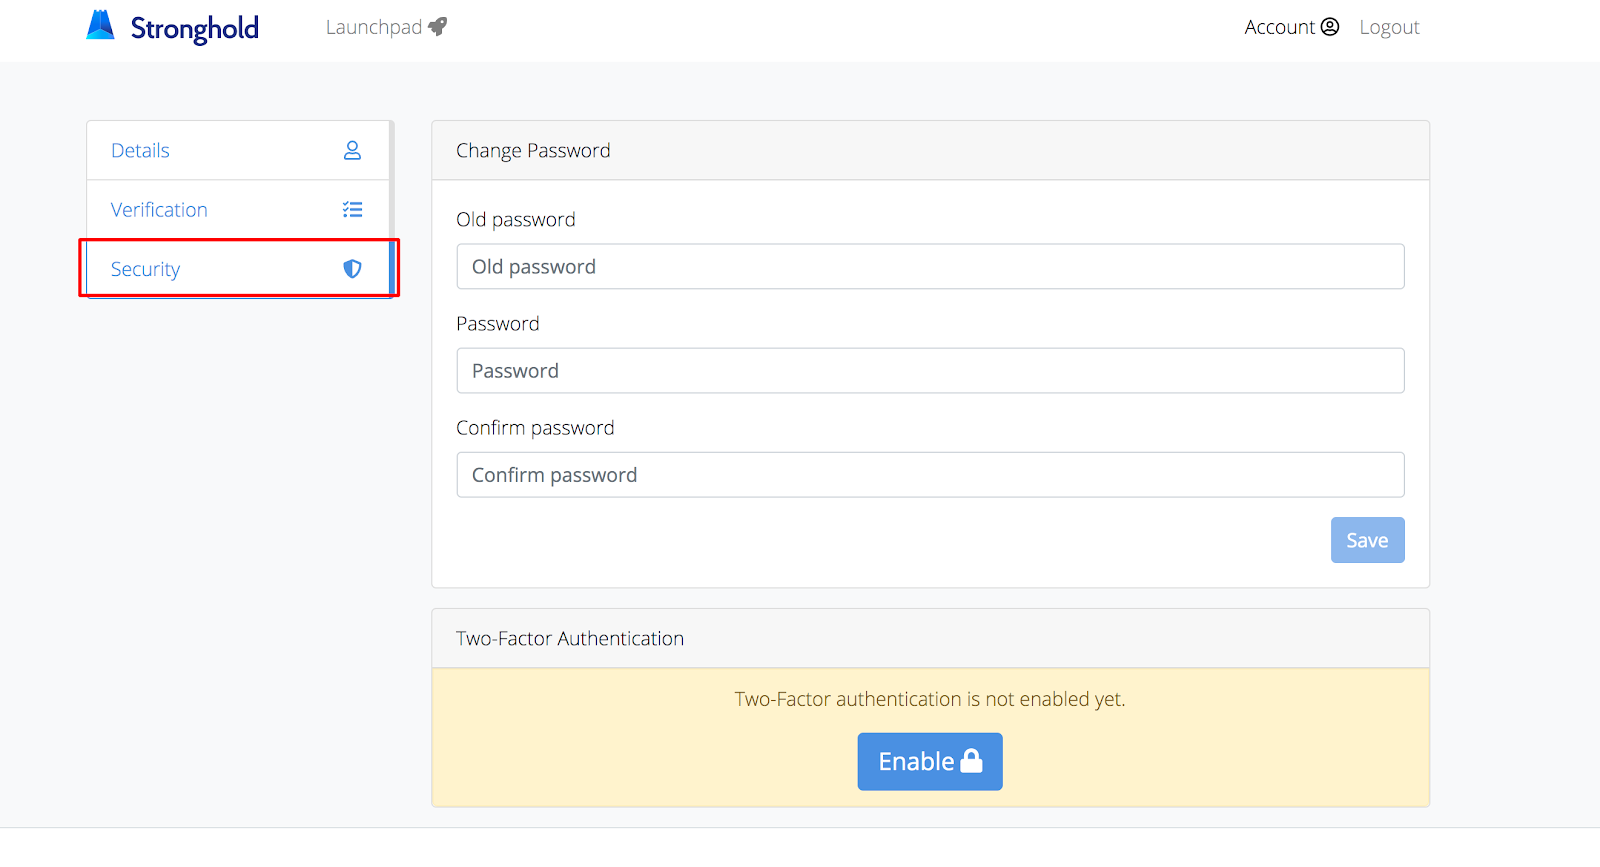Click the Stronghold logo icon

[100, 26]
